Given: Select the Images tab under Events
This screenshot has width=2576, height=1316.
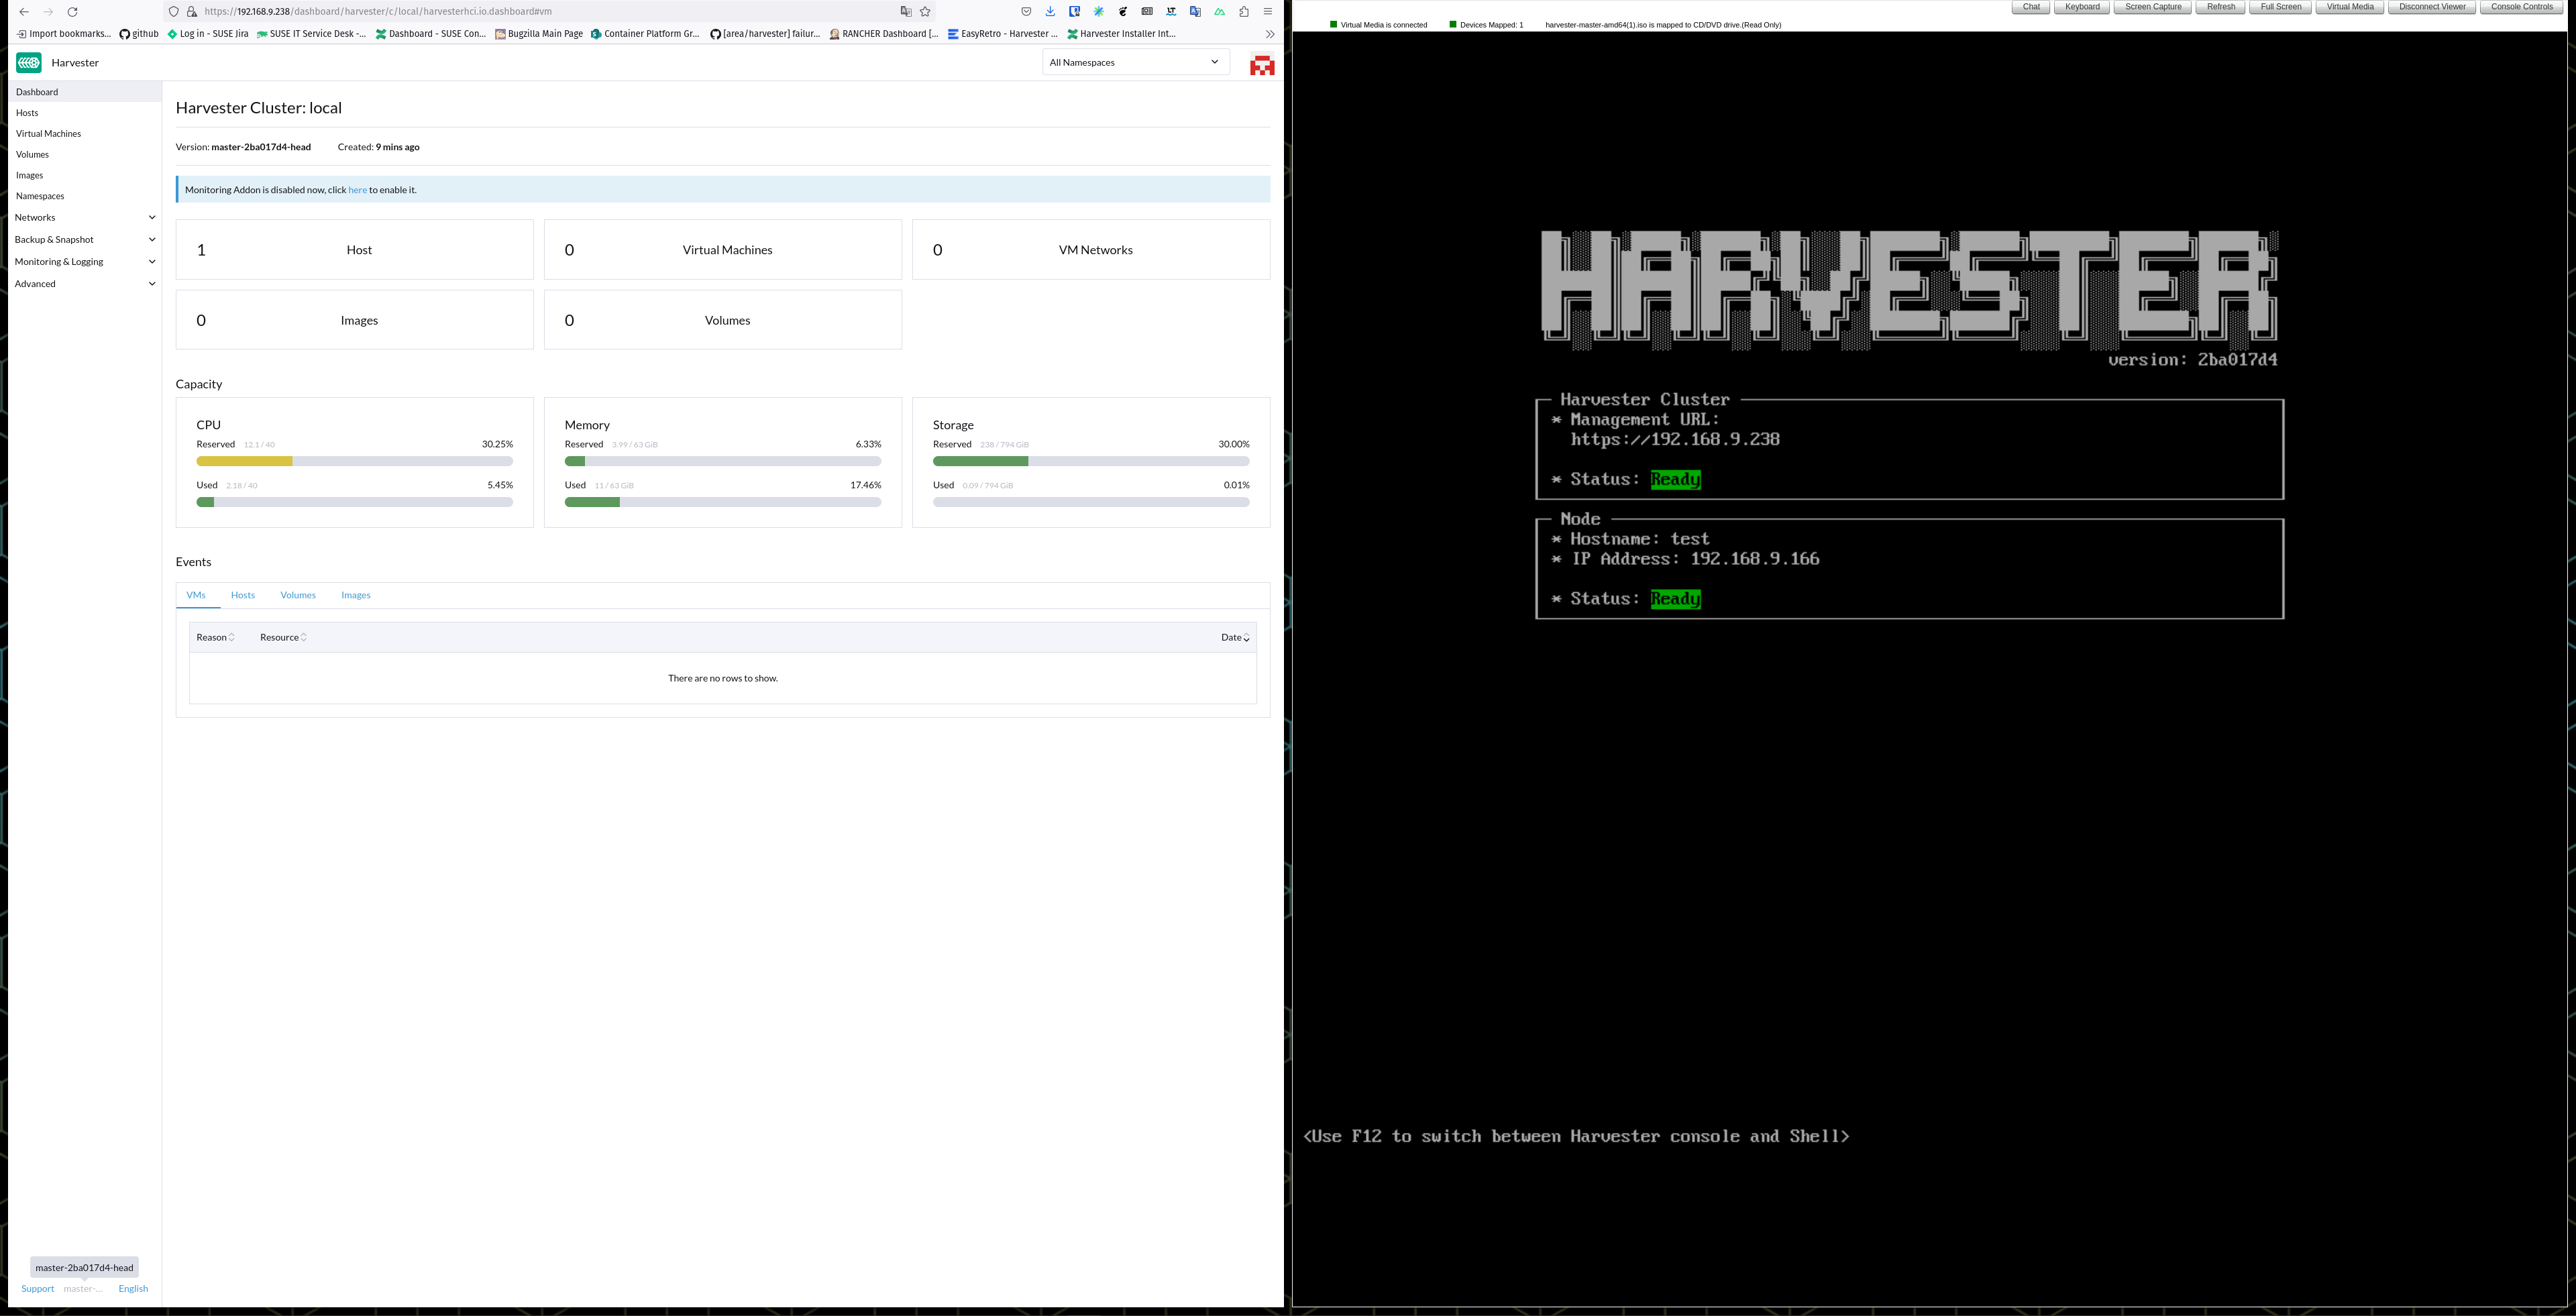Looking at the screenshot, I should (x=356, y=595).
